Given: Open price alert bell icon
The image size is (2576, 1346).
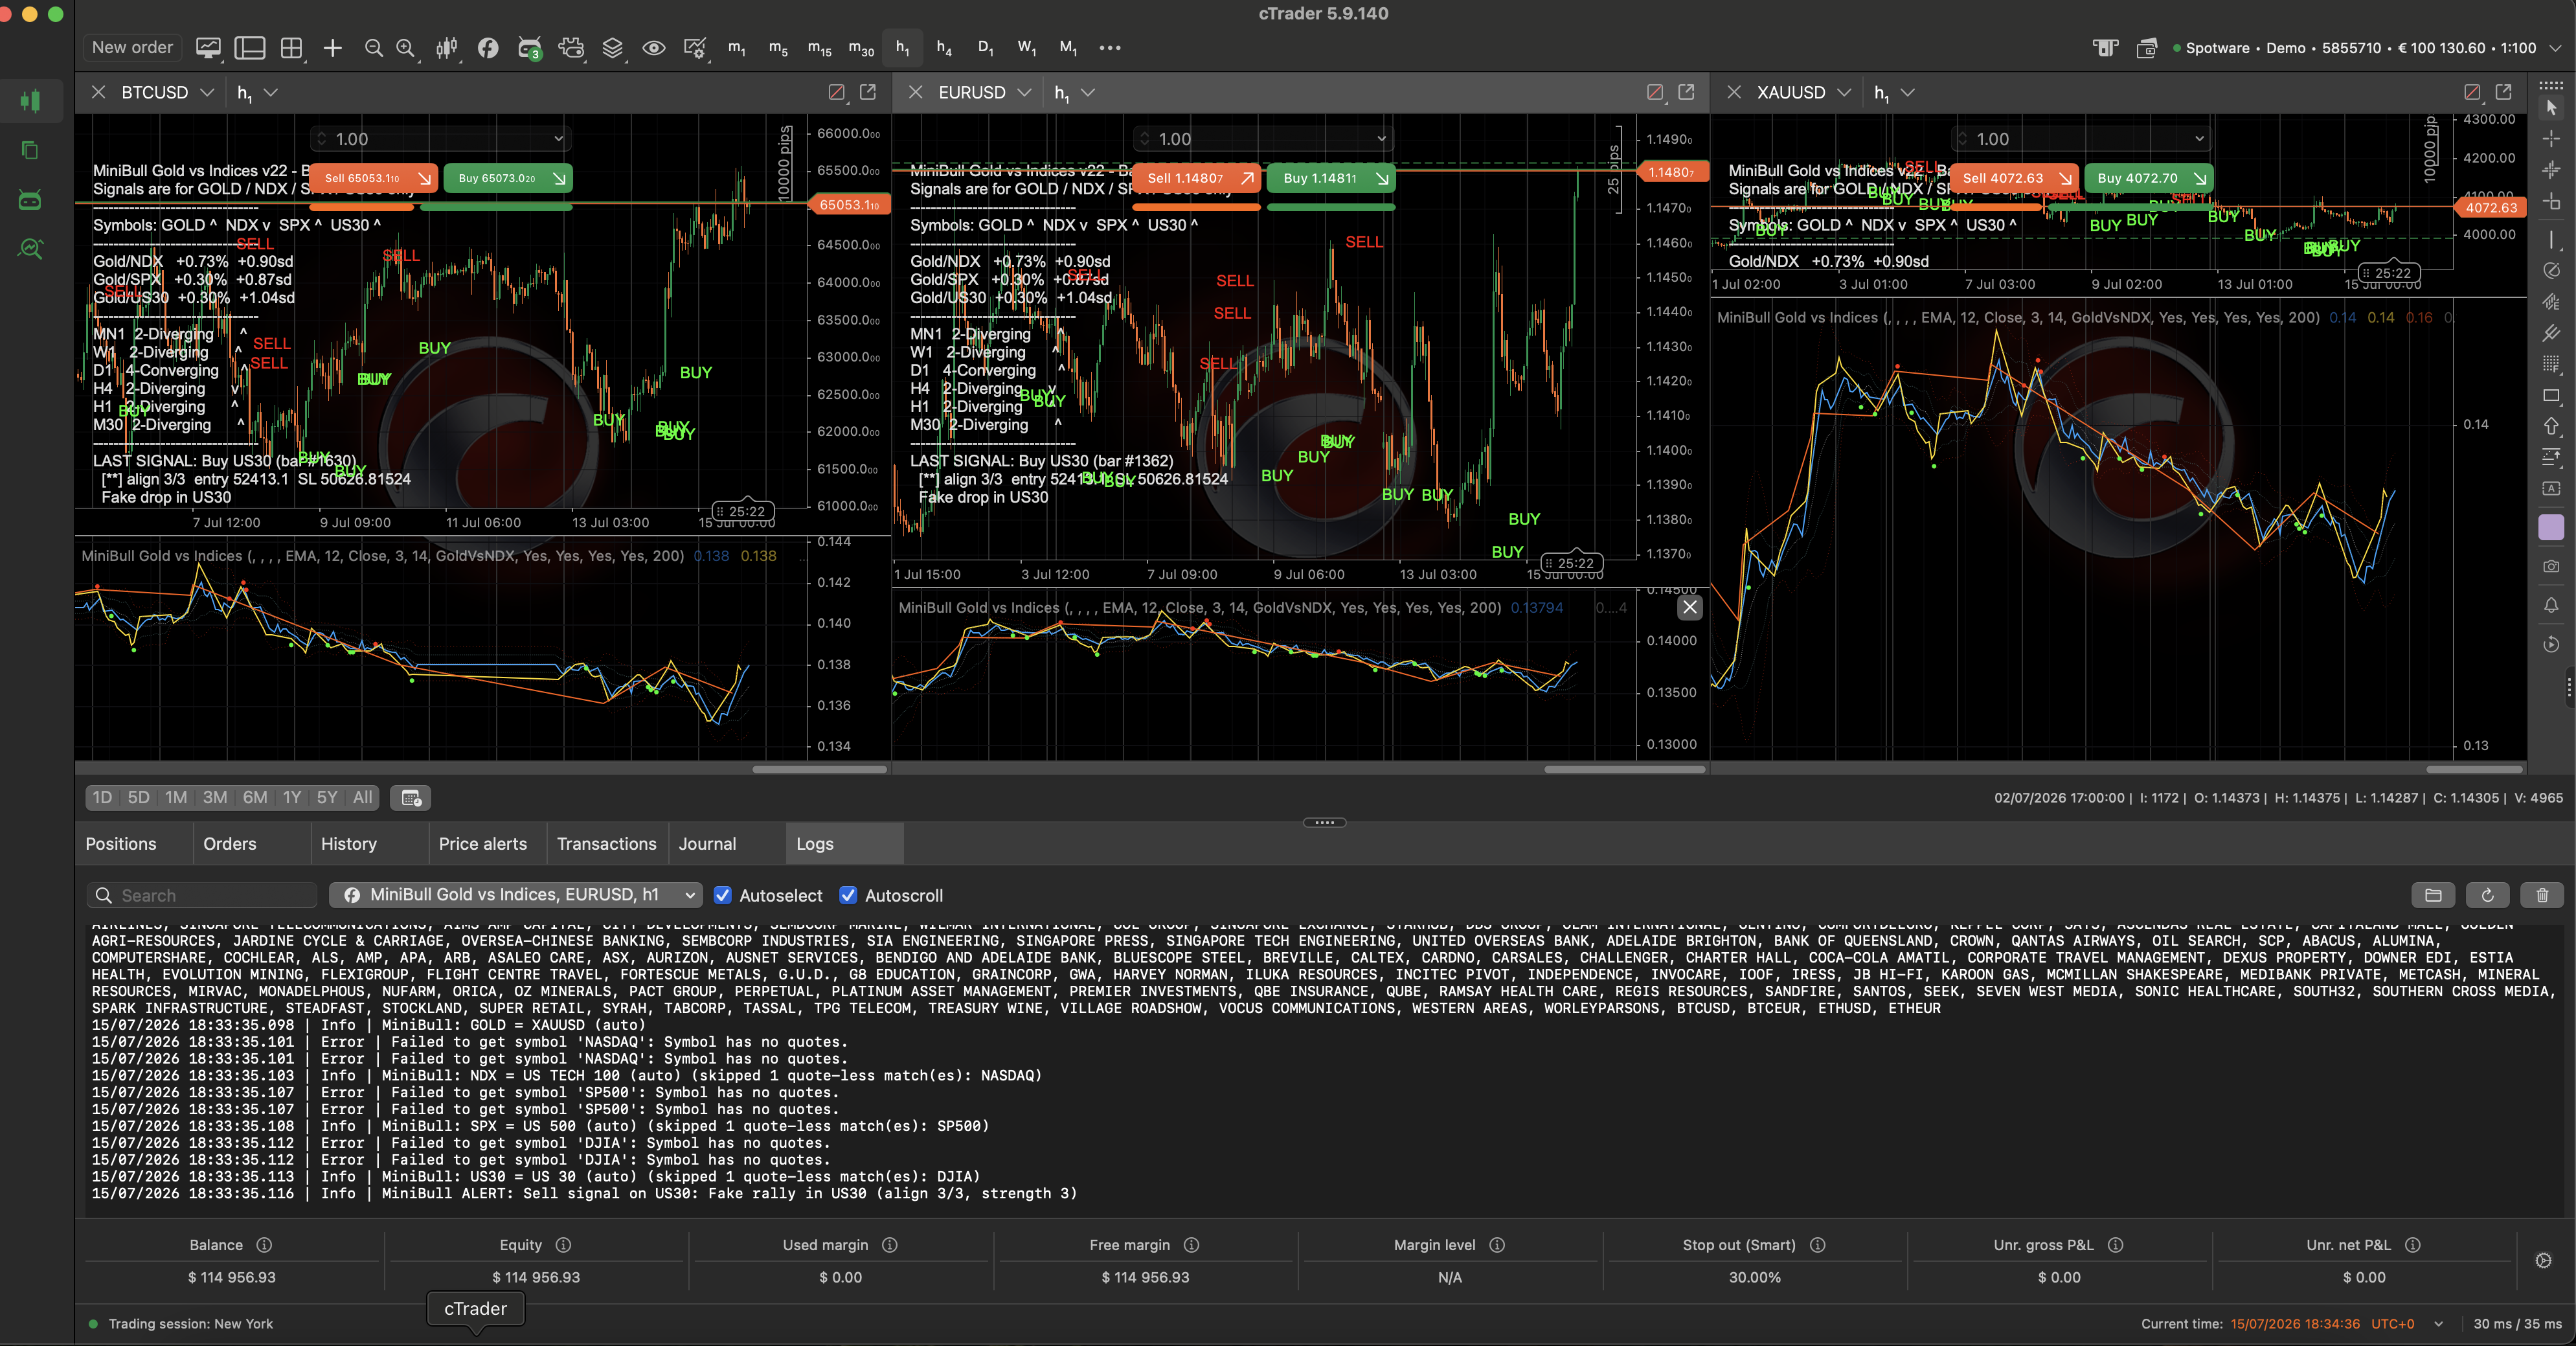Looking at the screenshot, I should point(2551,605).
